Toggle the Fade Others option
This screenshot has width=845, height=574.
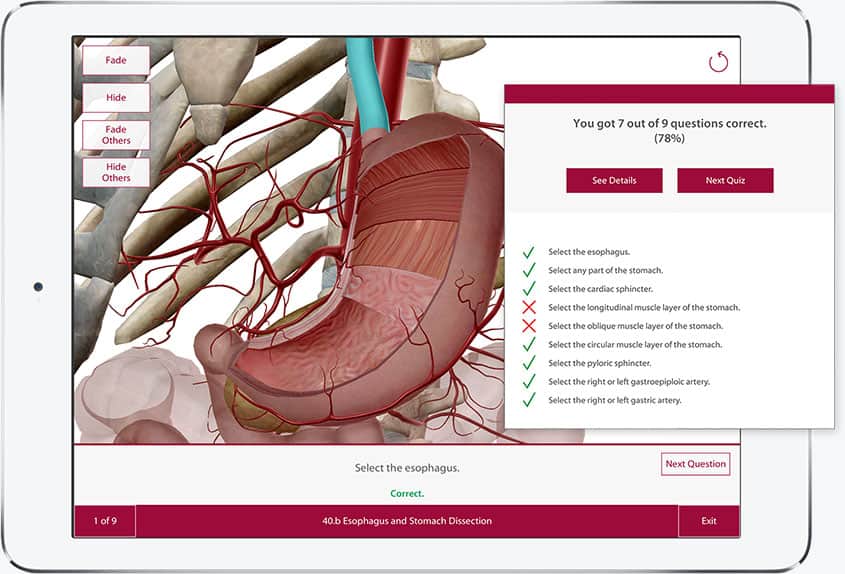[116, 135]
